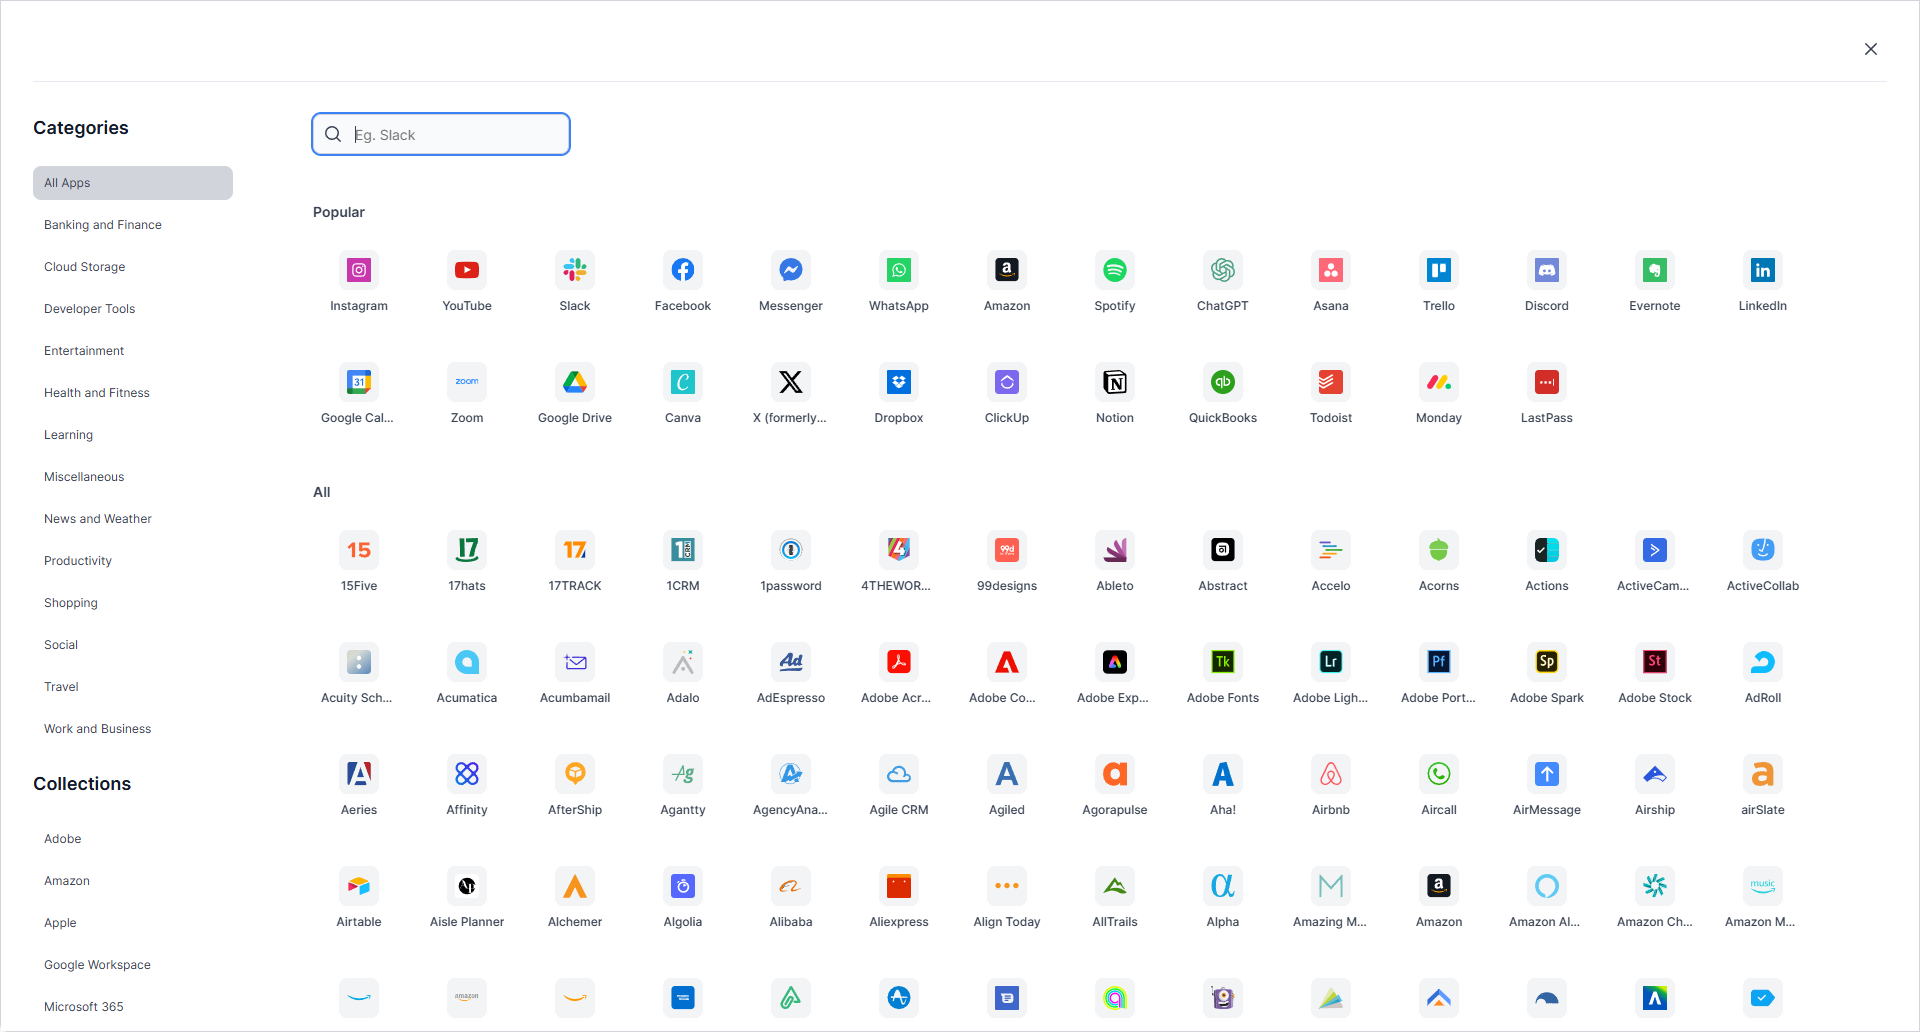The height and width of the screenshot is (1032, 1920).
Task: Open the Adobe collection
Action: point(133,839)
